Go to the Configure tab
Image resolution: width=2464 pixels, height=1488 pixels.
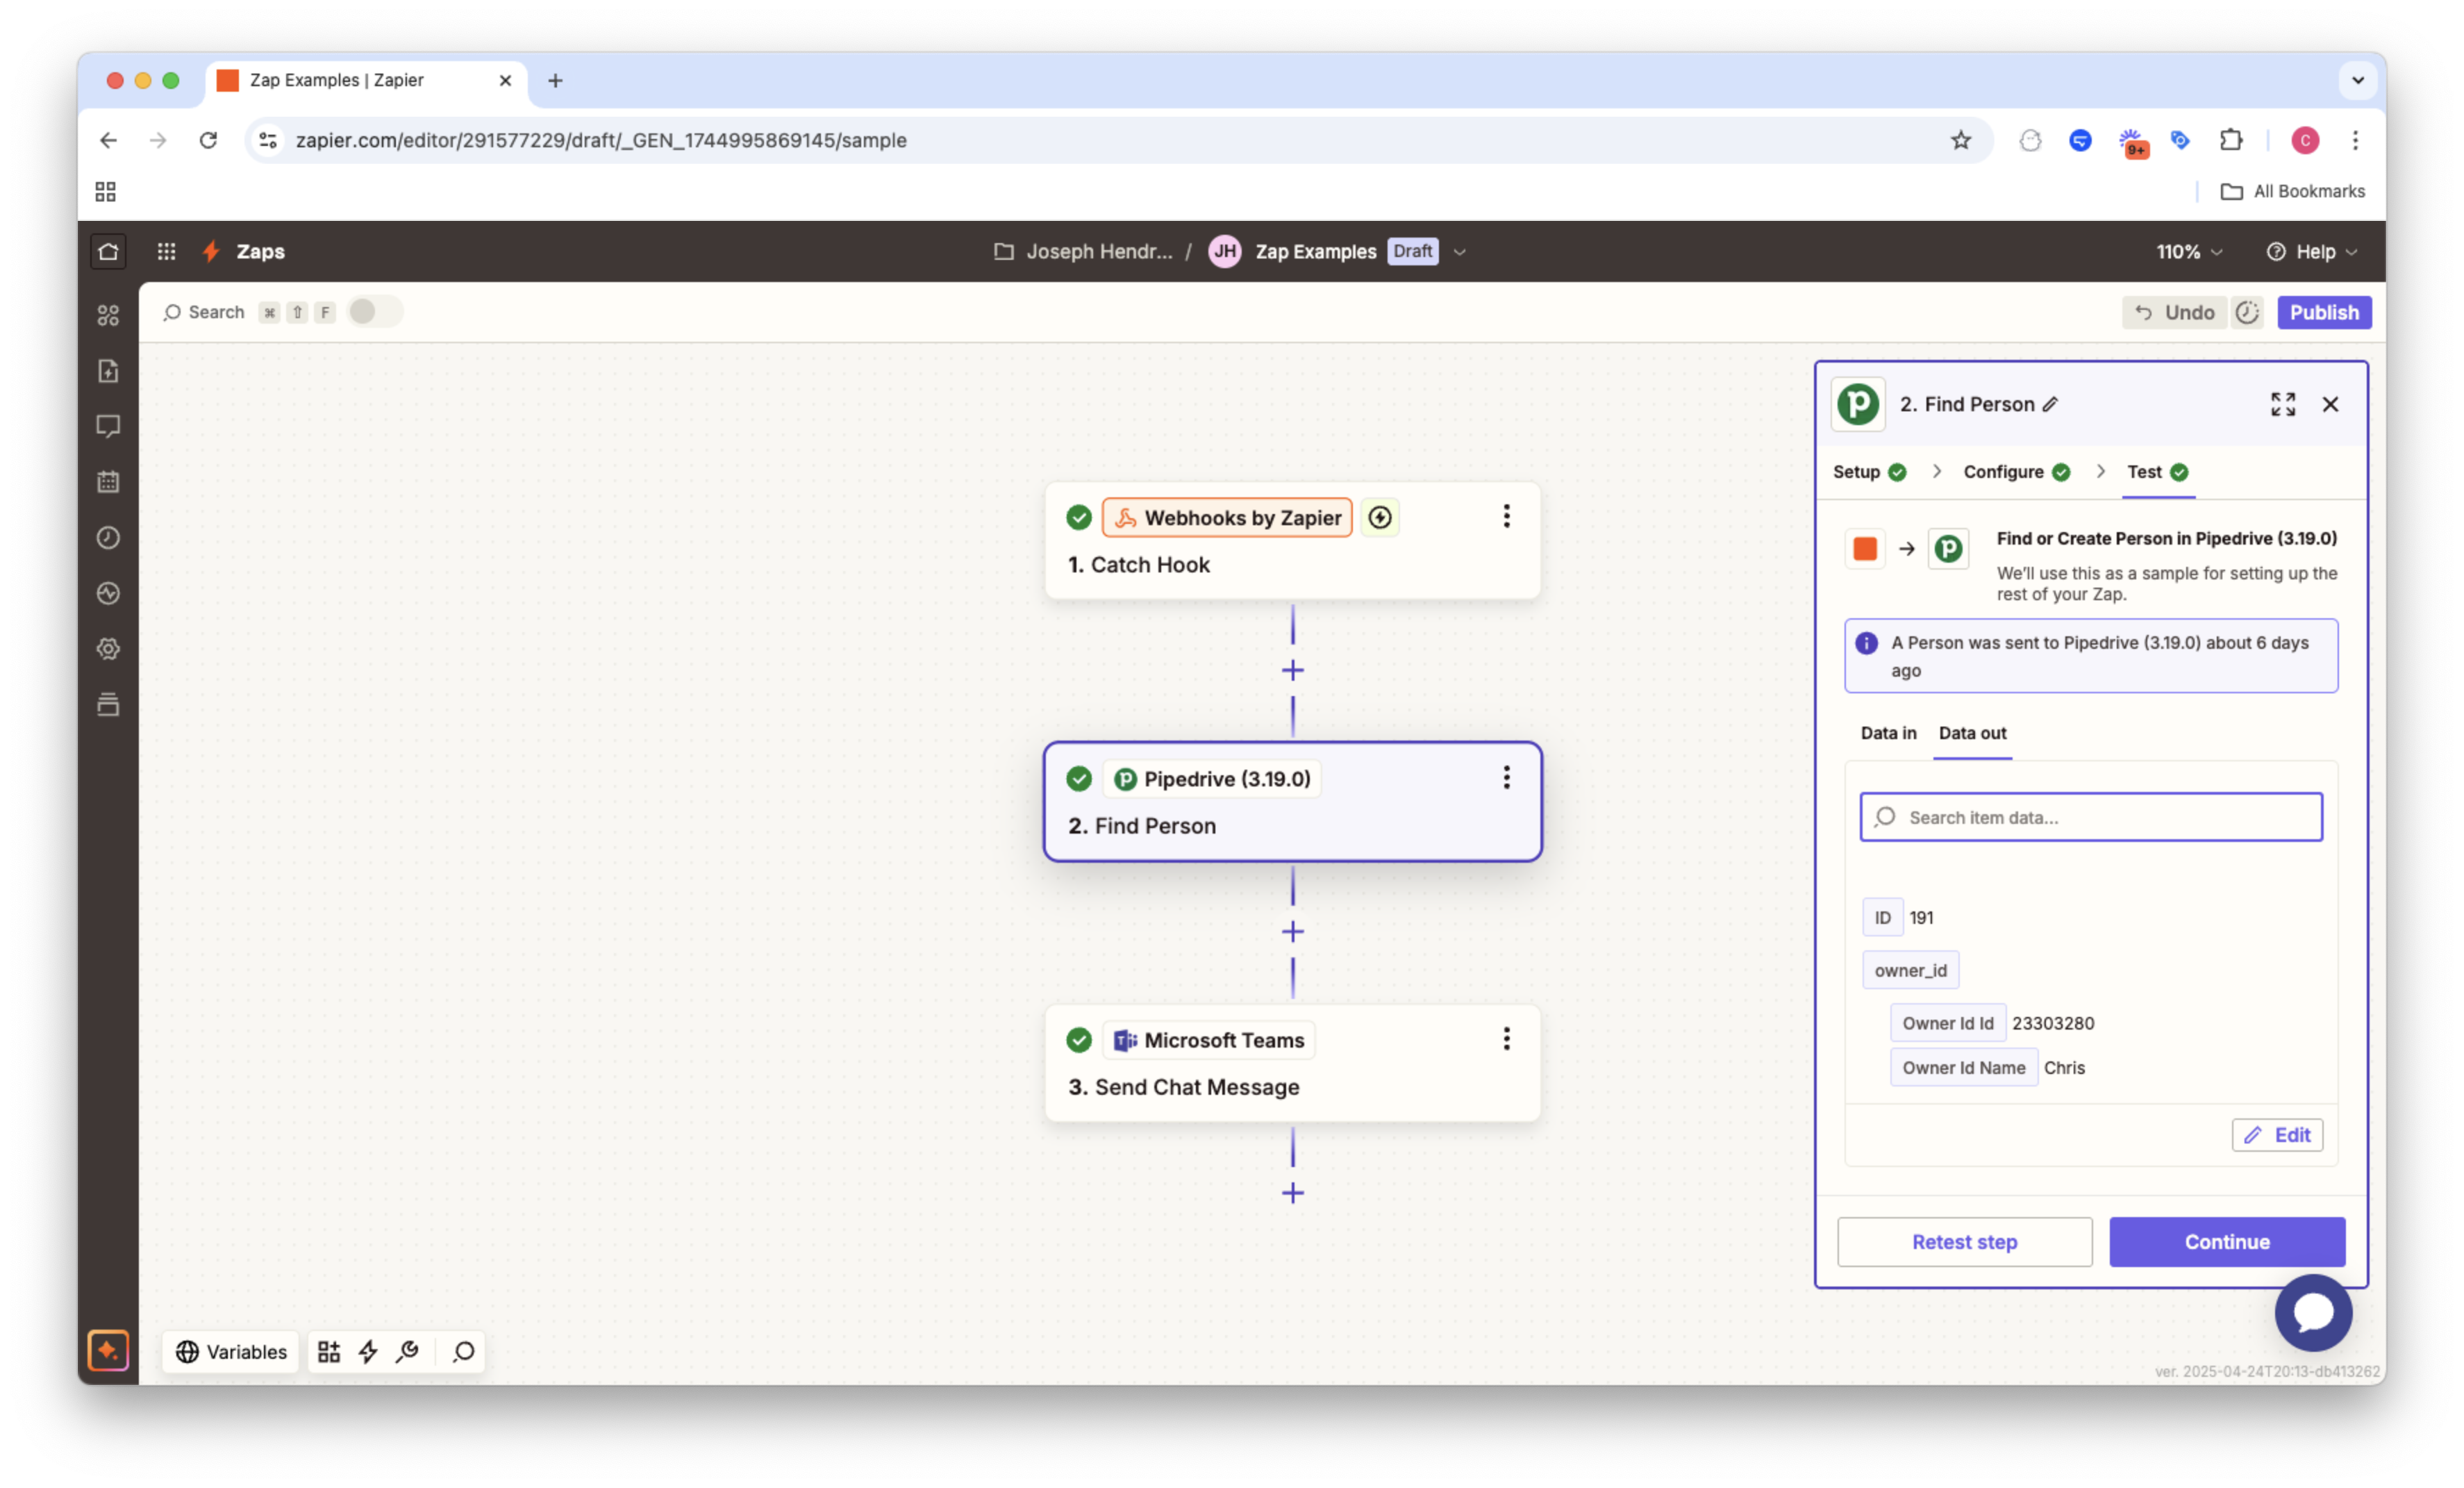pos(2003,472)
